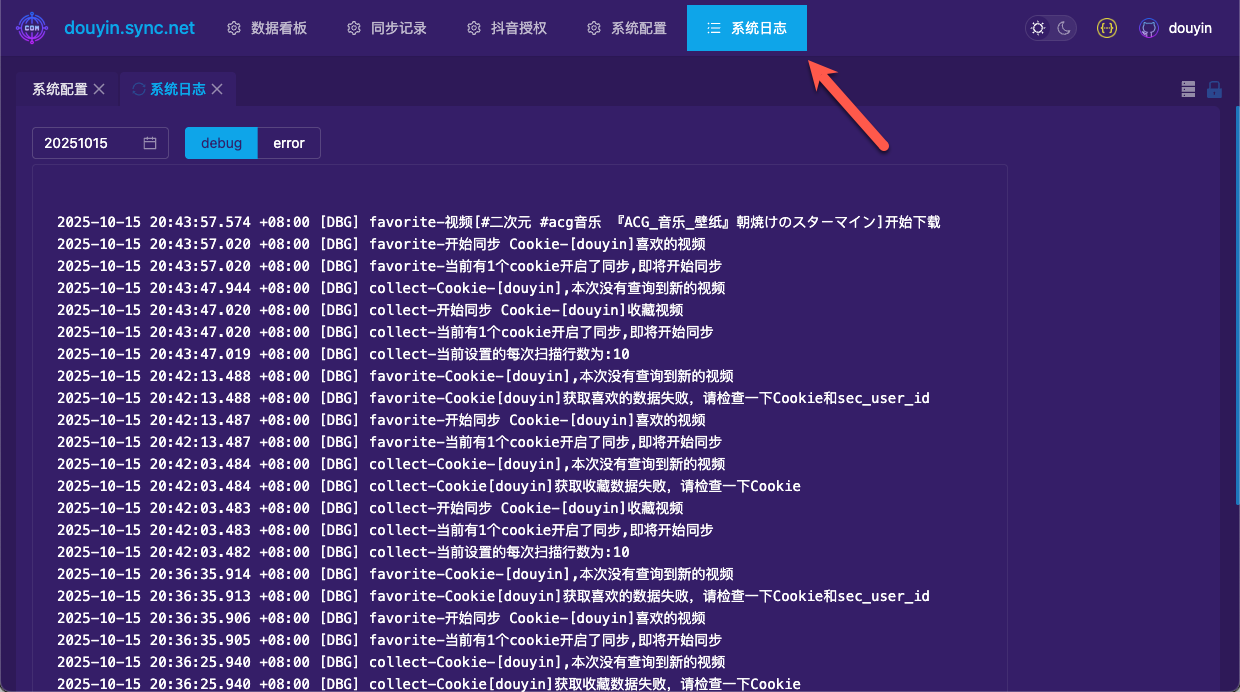Click the douyin.sync.net CDN logo icon

[30, 28]
